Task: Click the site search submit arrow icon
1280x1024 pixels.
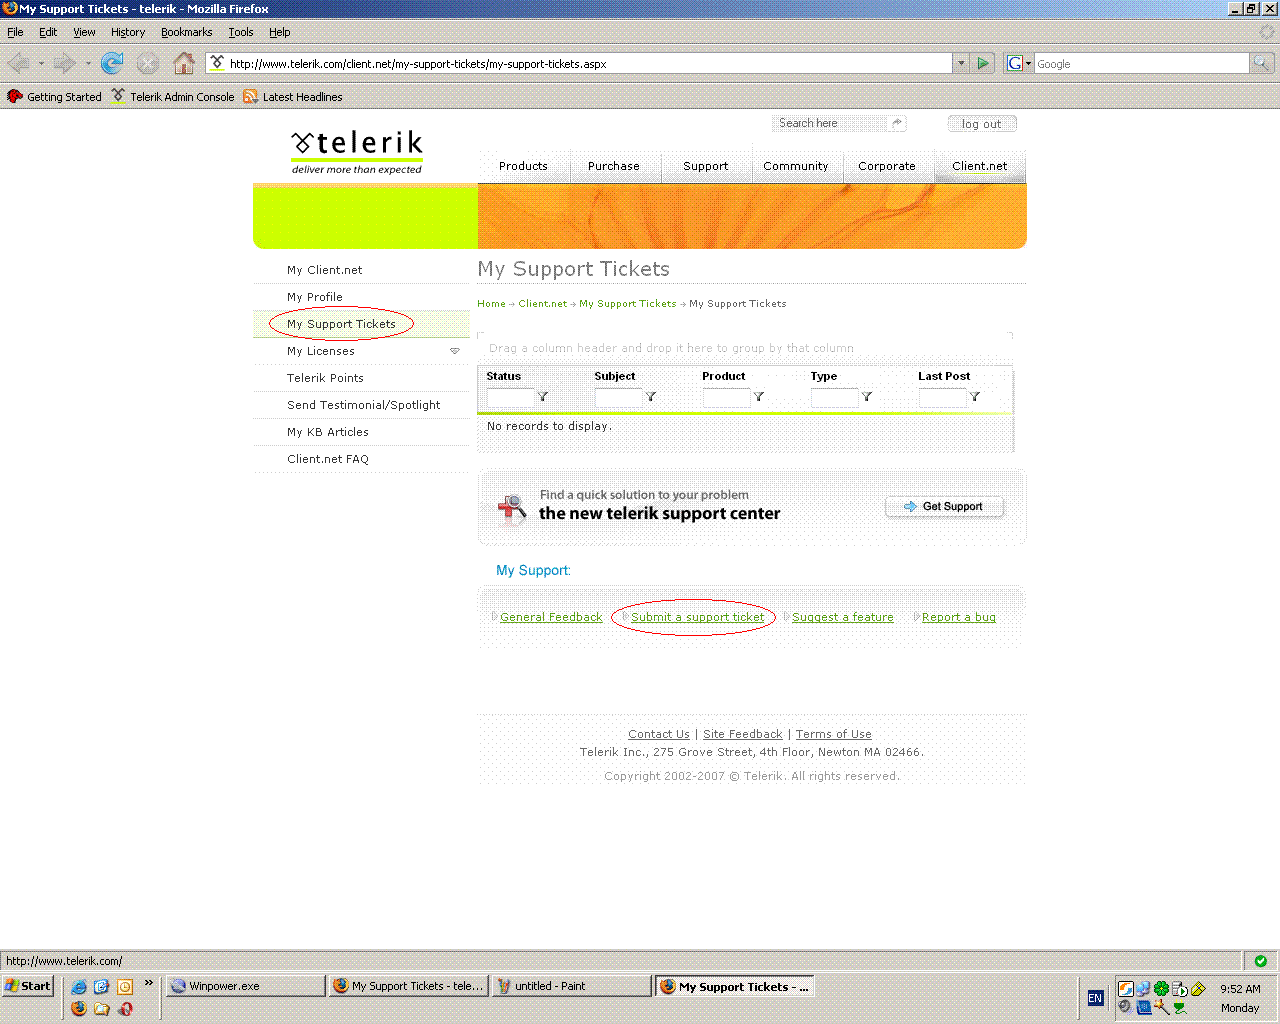Action: (897, 123)
